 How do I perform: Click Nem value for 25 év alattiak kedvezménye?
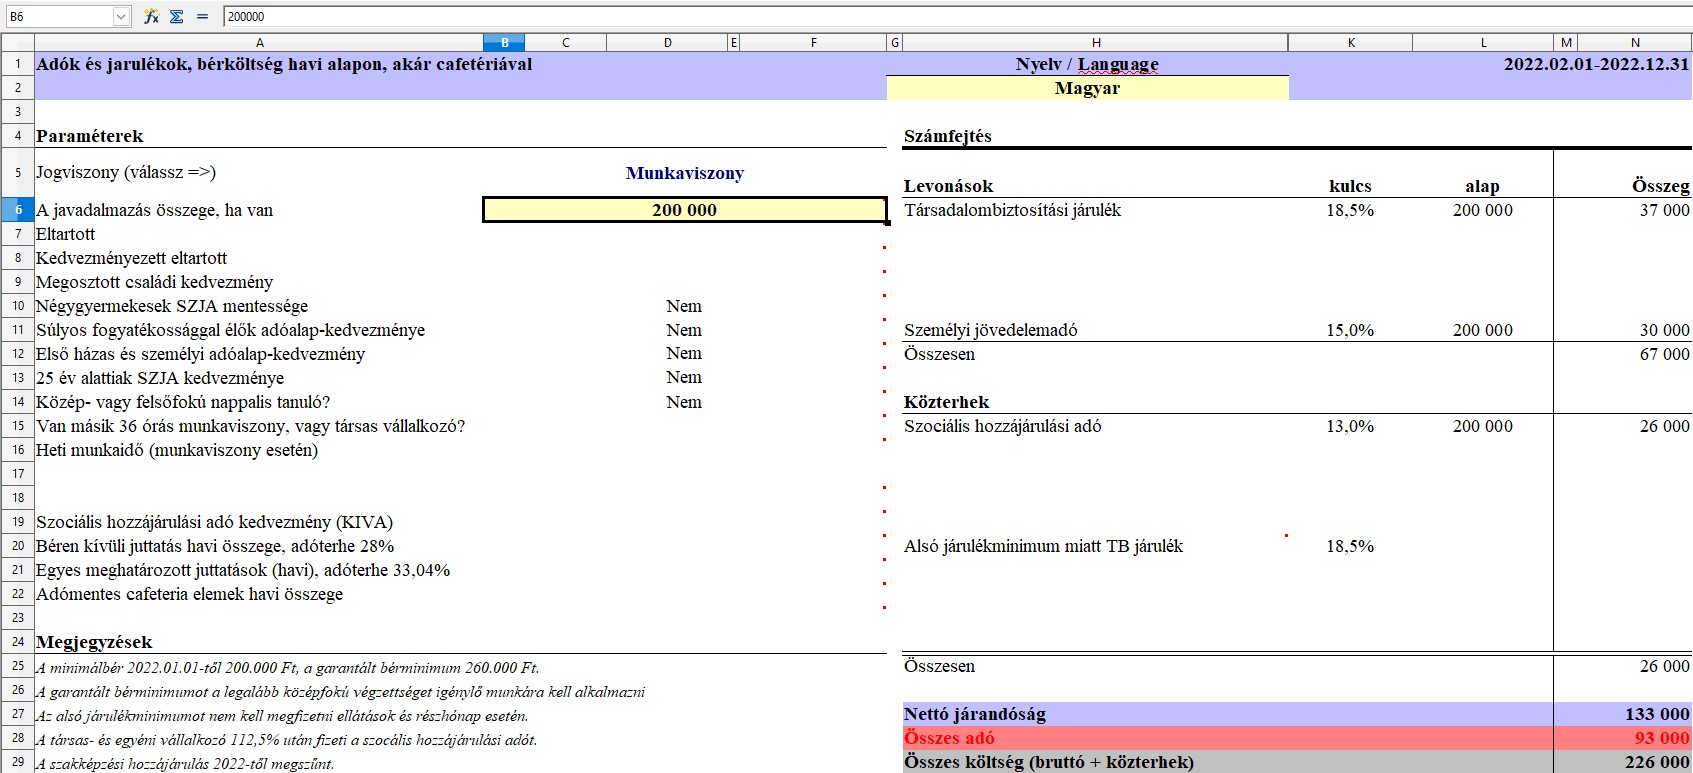tap(684, 378)
